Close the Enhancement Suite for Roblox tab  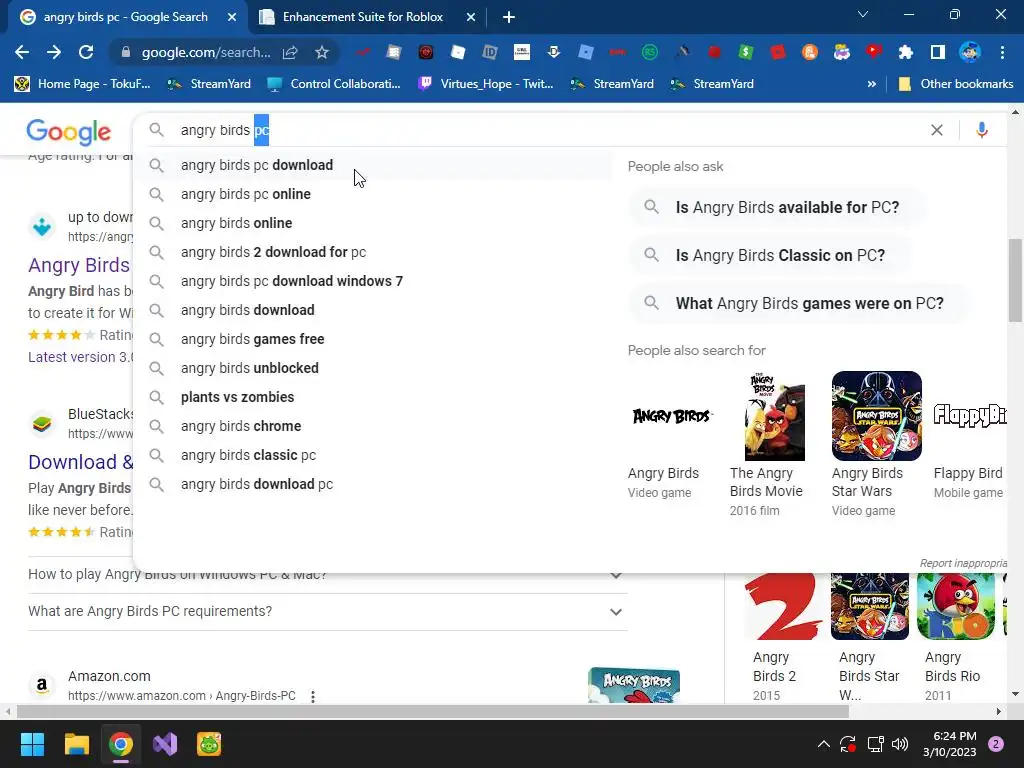[471, 17]
